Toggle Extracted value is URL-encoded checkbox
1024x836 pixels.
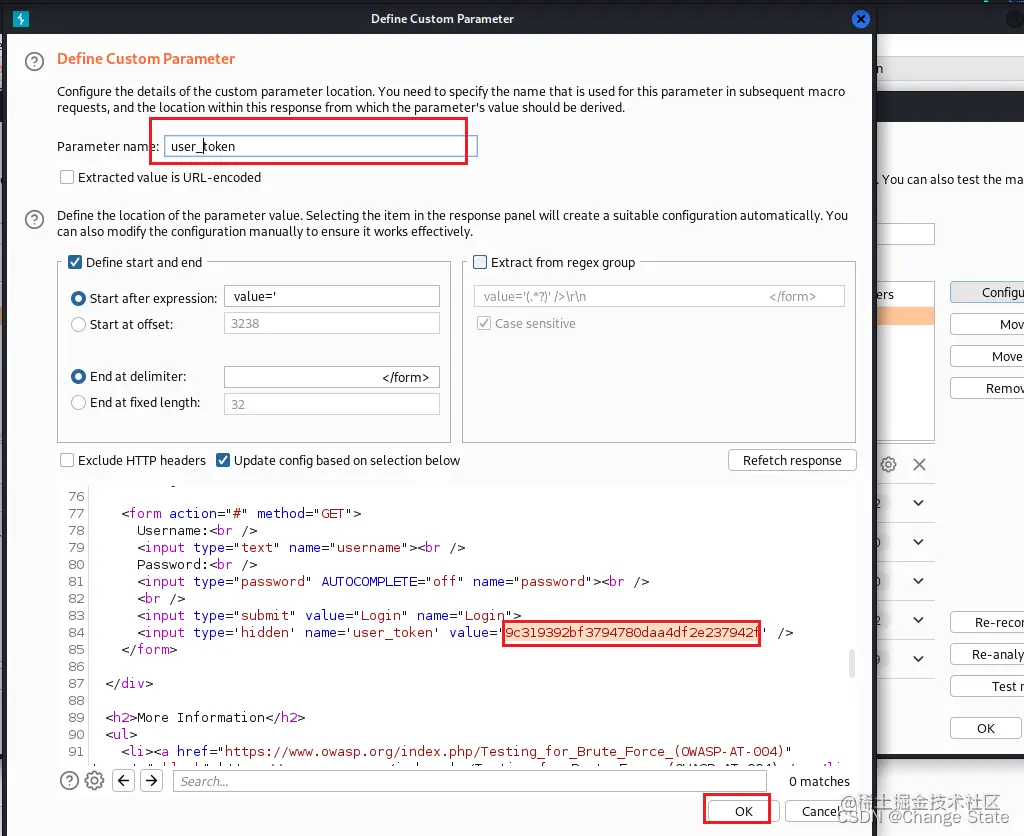pos(67,177)
